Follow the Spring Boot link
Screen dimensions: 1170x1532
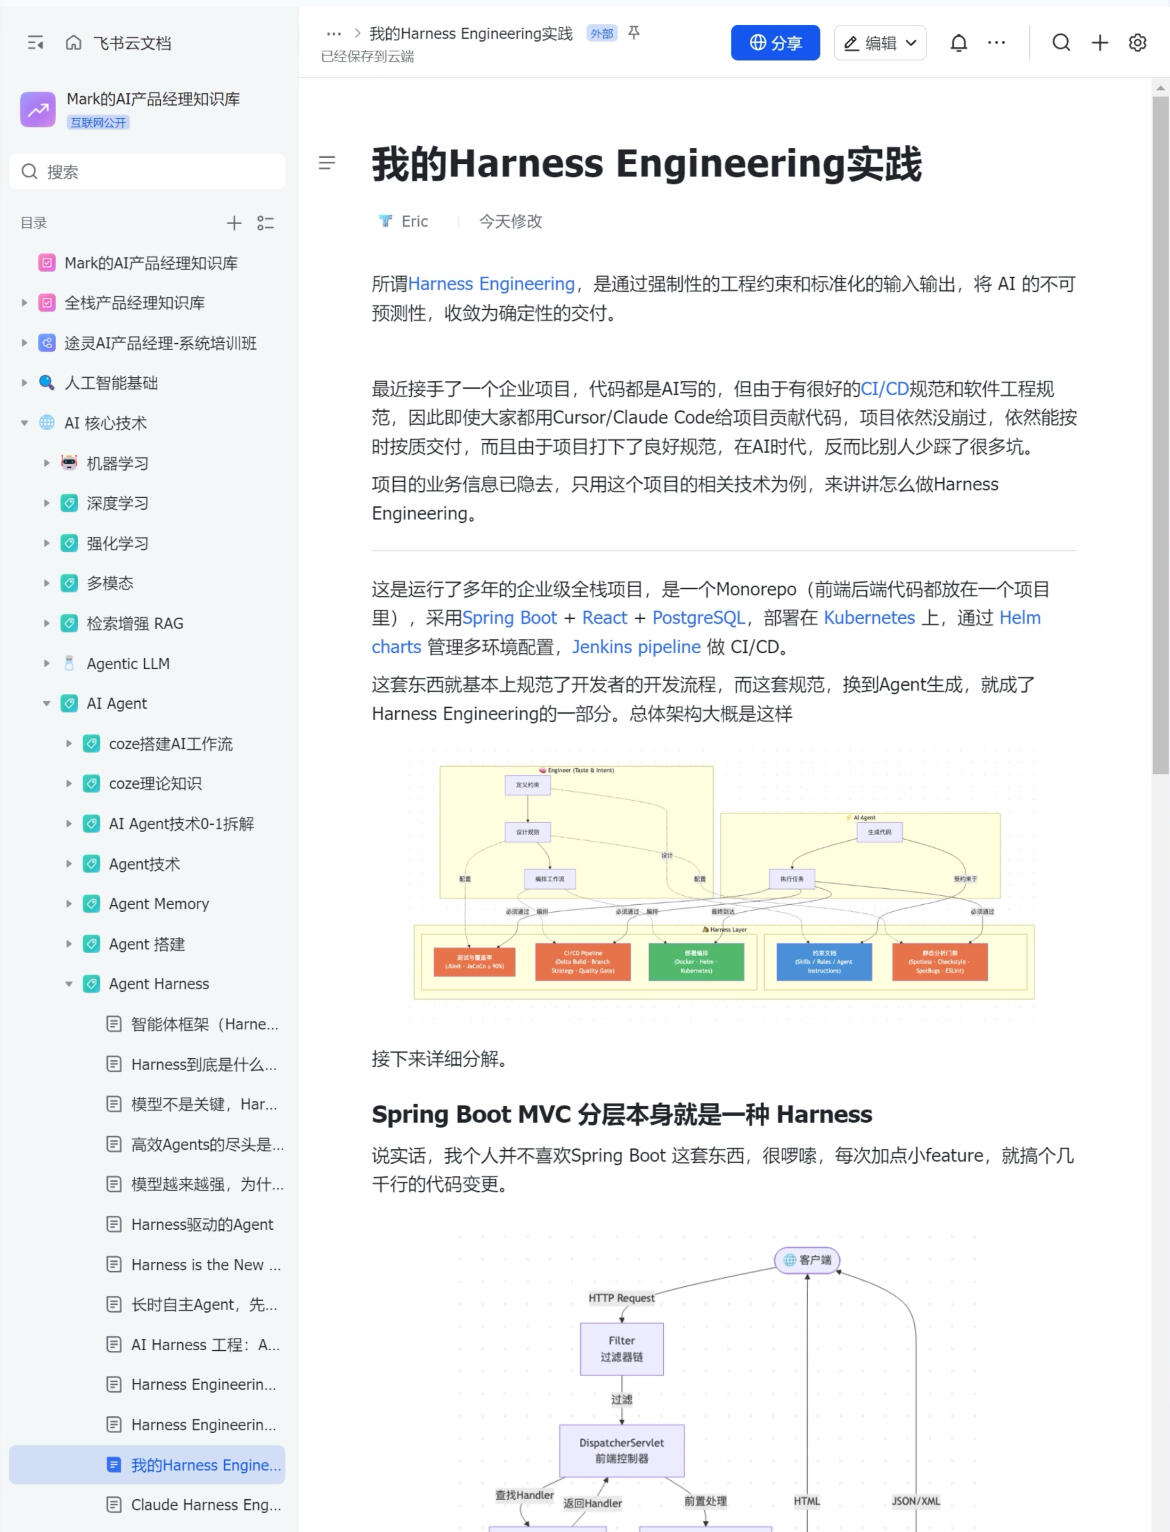[510, 618]
